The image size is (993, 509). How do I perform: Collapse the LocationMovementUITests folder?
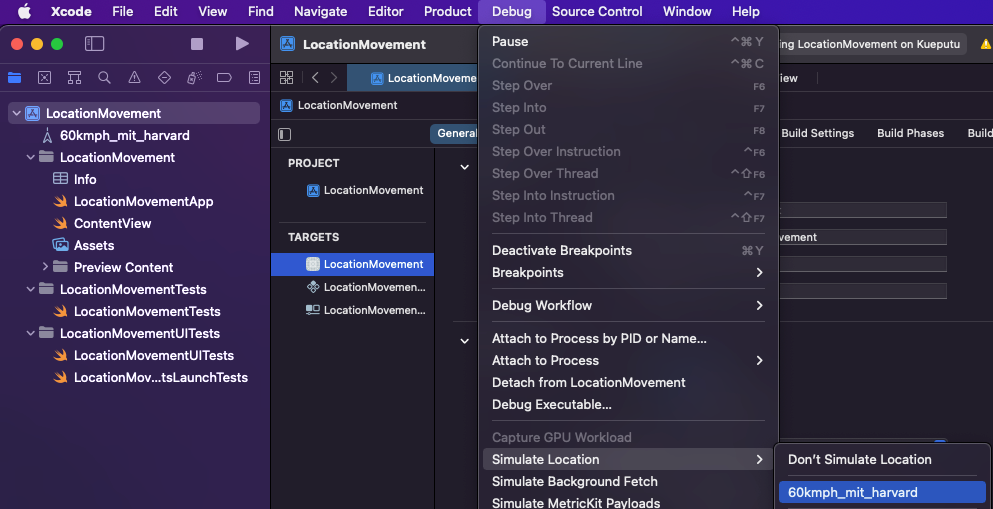(x=30, y=333)
